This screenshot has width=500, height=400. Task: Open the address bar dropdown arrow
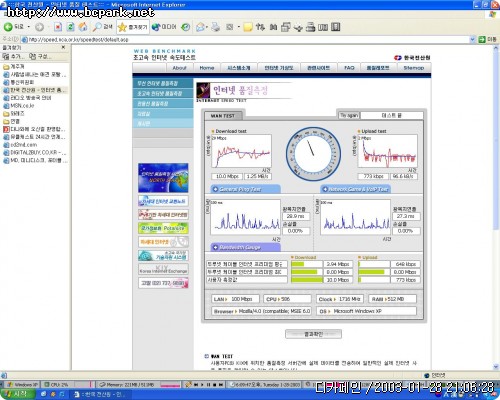tap(472, 39)
